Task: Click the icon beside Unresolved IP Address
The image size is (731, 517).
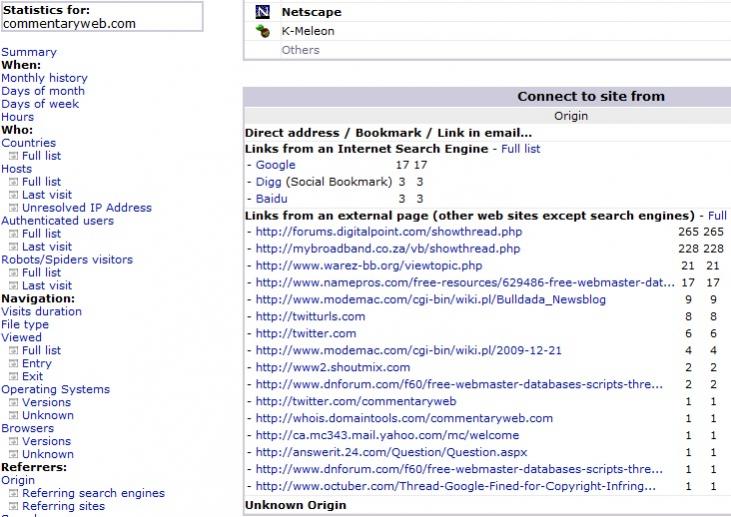Action: click(14, 208)
